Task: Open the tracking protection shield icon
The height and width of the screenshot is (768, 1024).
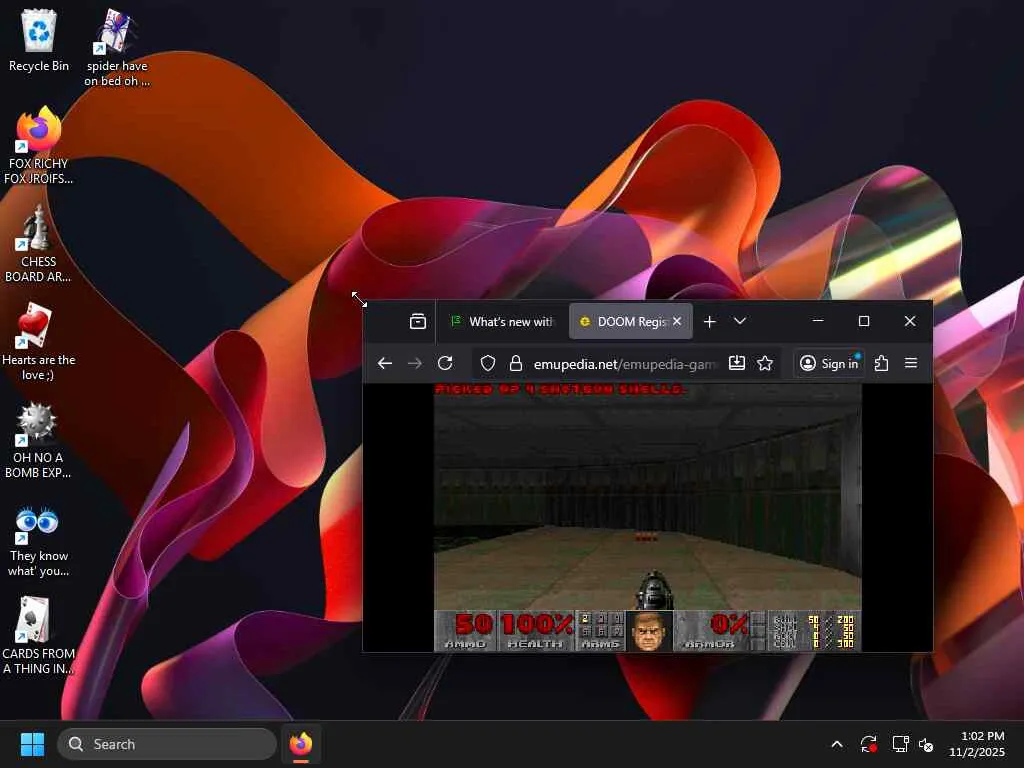Action: 488,363
